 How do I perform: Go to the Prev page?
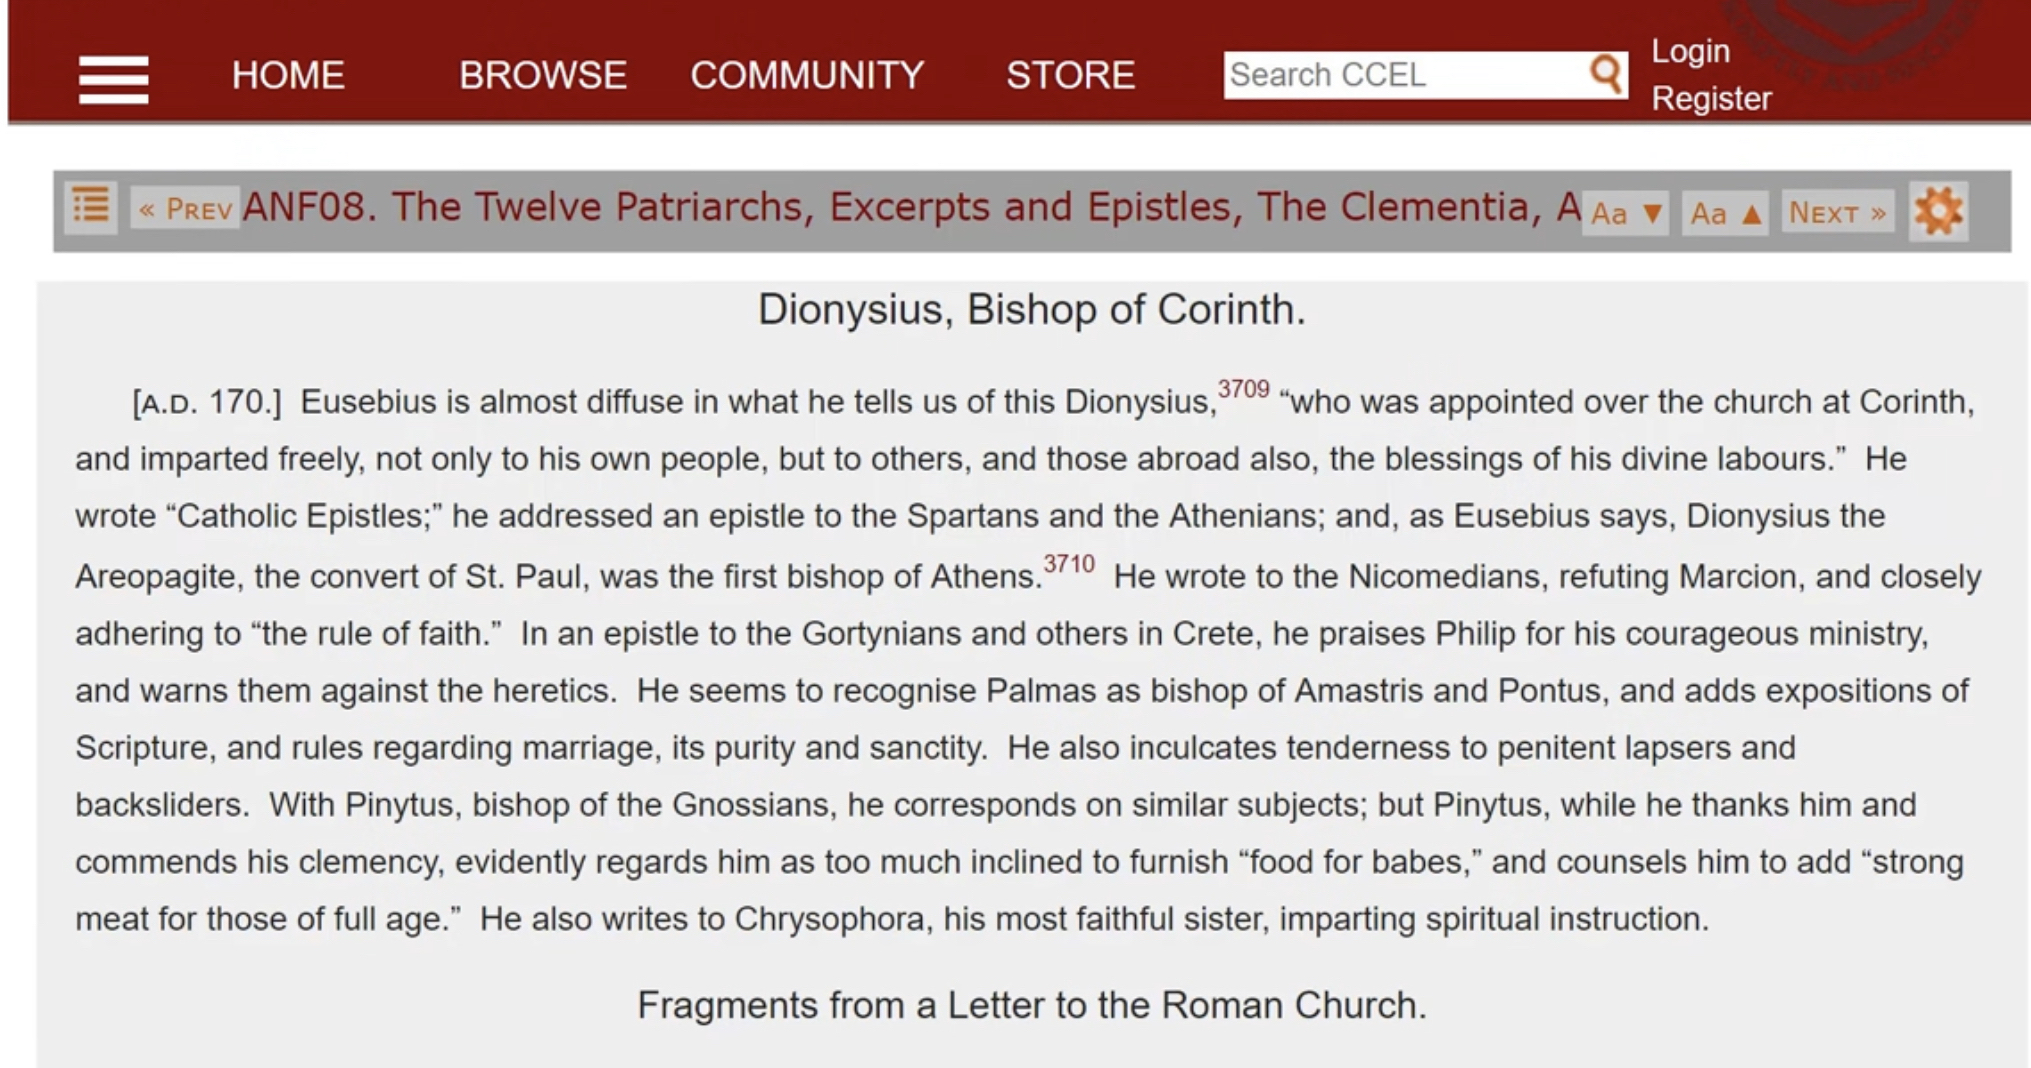coord(185,209)
